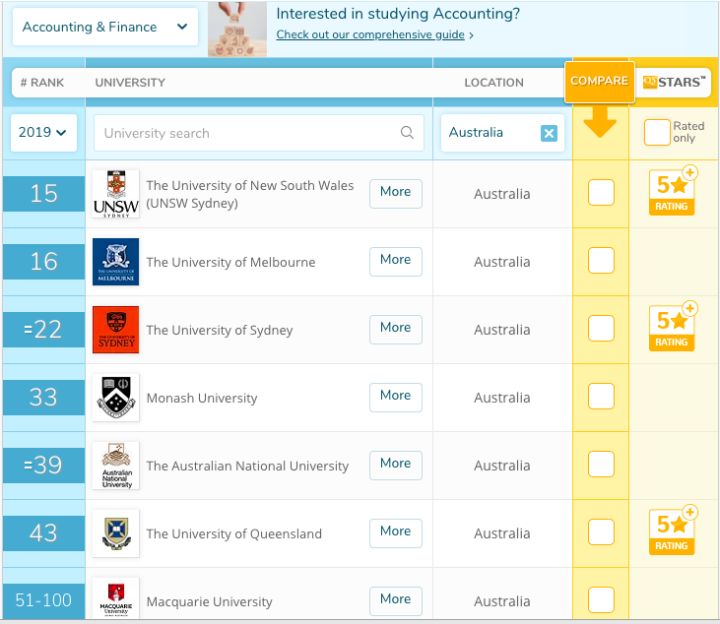The image size is (720, 624).
Task: Click the rank 15 cell
Action: [44, 194]
